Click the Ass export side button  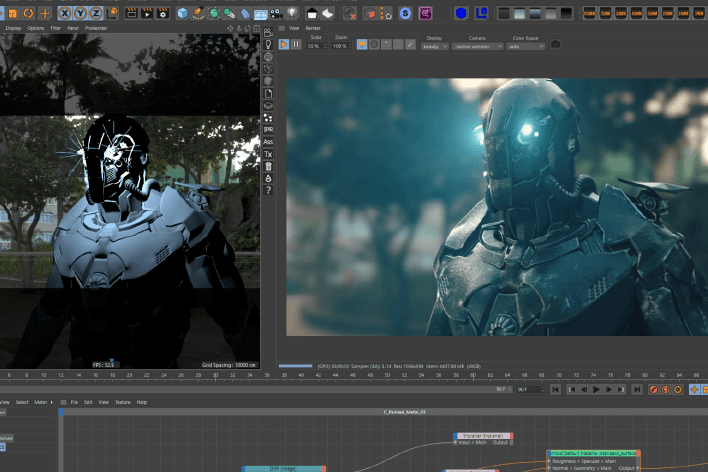pos(268,142)
